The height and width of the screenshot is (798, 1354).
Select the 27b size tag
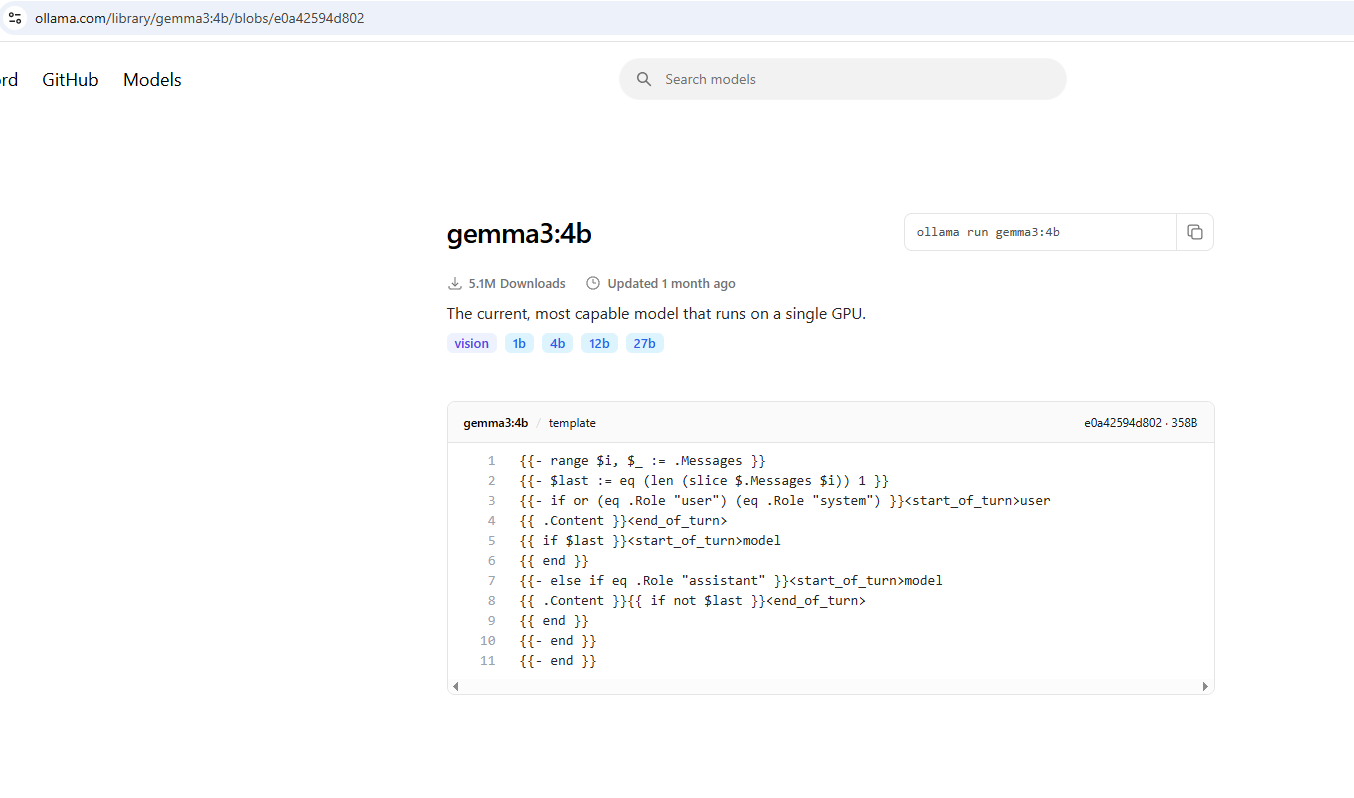point(645,343)
